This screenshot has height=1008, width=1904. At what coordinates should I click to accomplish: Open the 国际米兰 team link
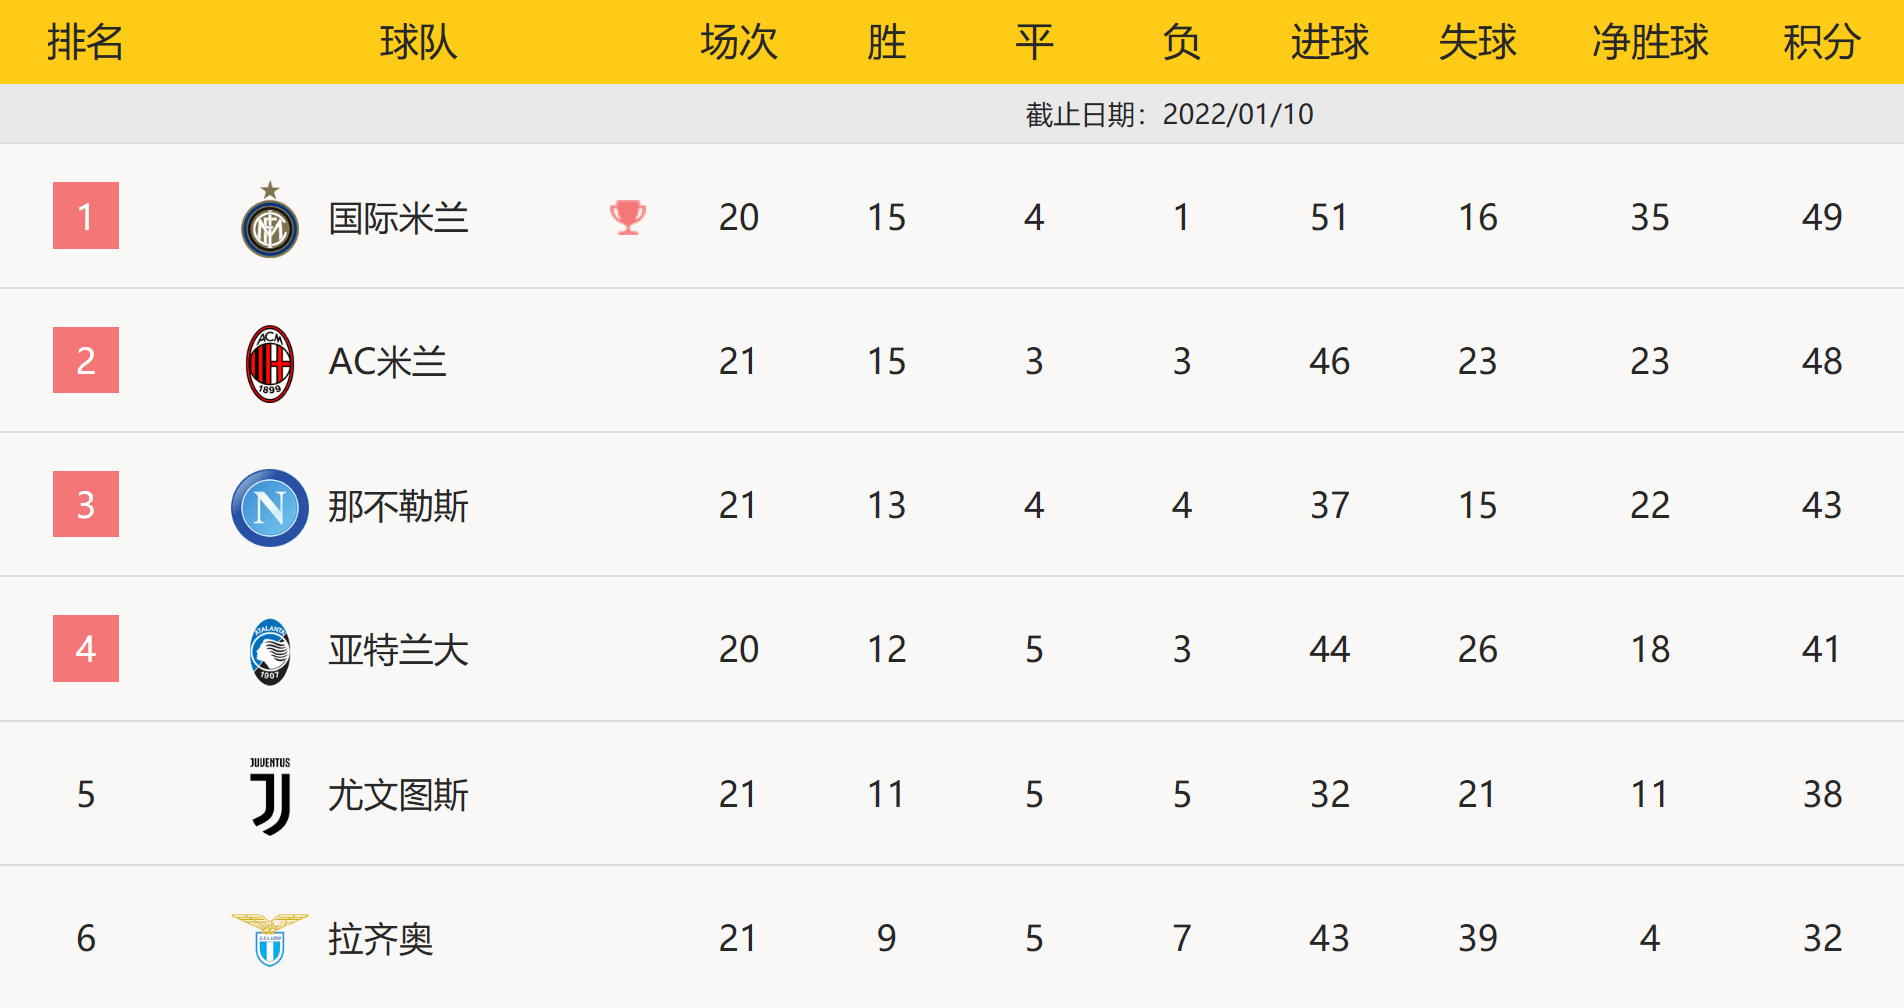[398, 218]
